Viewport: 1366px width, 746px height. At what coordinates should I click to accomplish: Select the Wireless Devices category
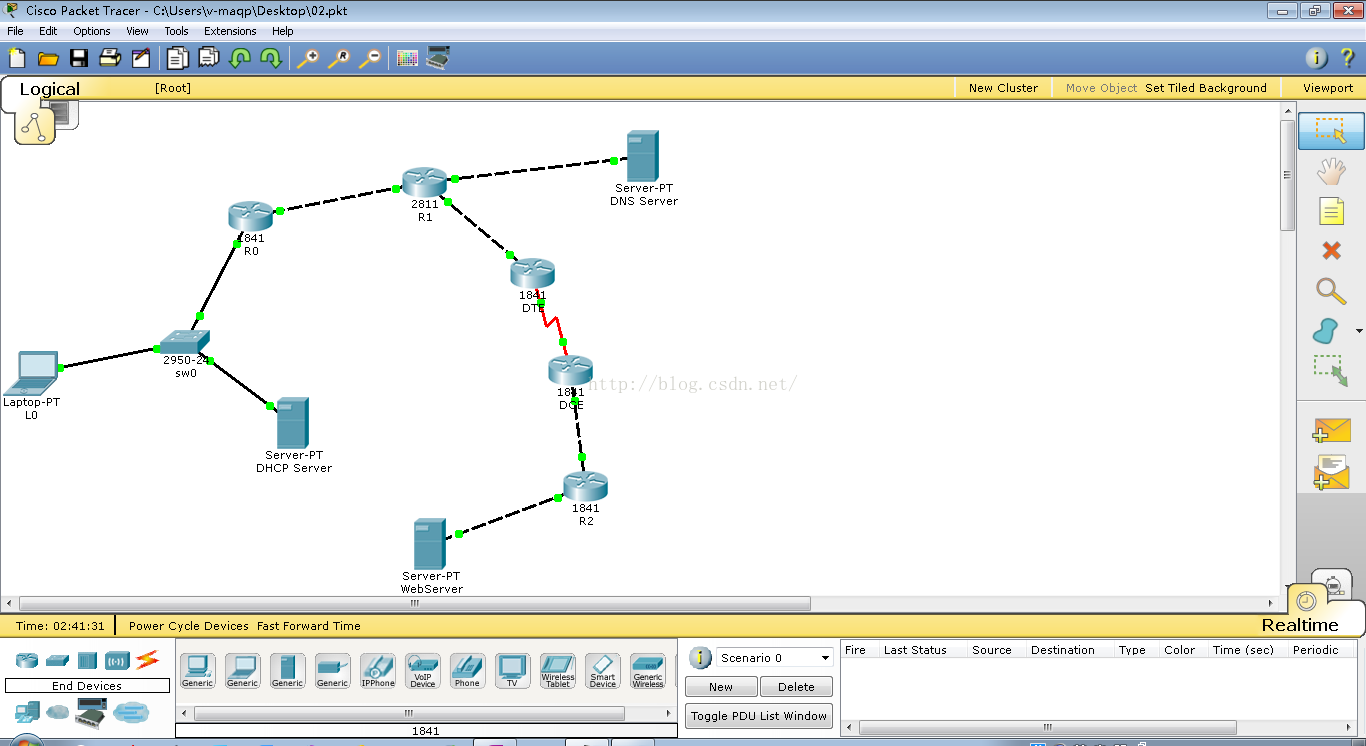click(x=117, y=660)
